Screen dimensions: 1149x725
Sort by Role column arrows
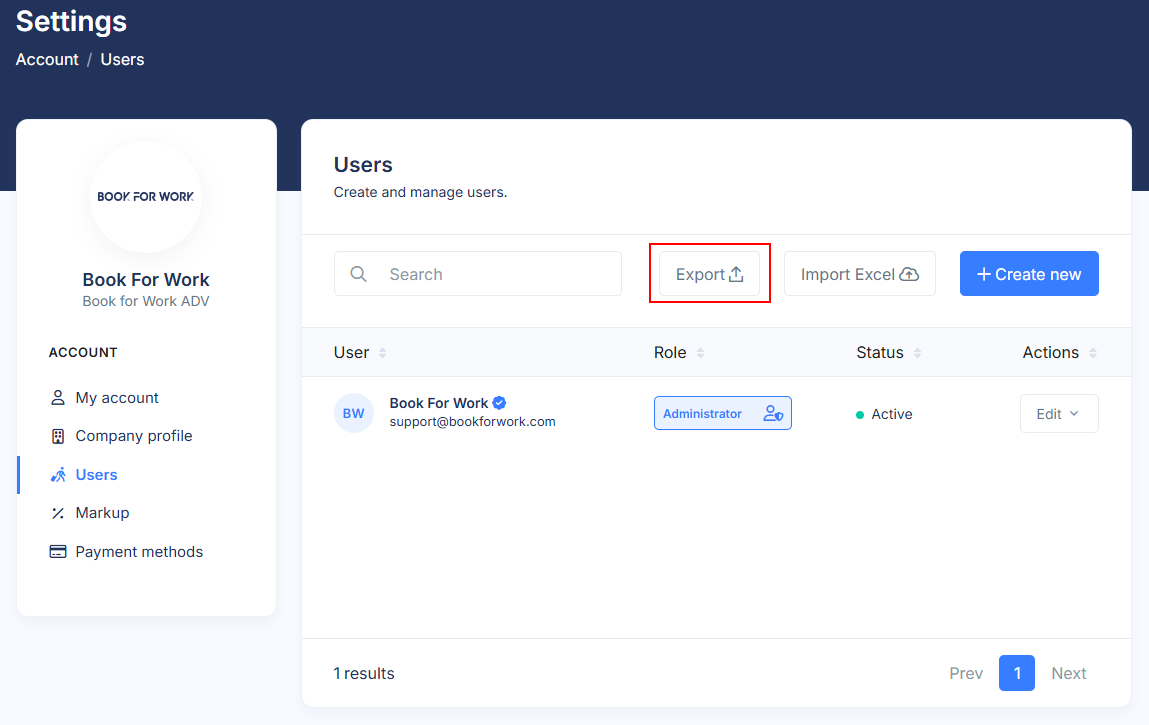(x=700, y=353)
